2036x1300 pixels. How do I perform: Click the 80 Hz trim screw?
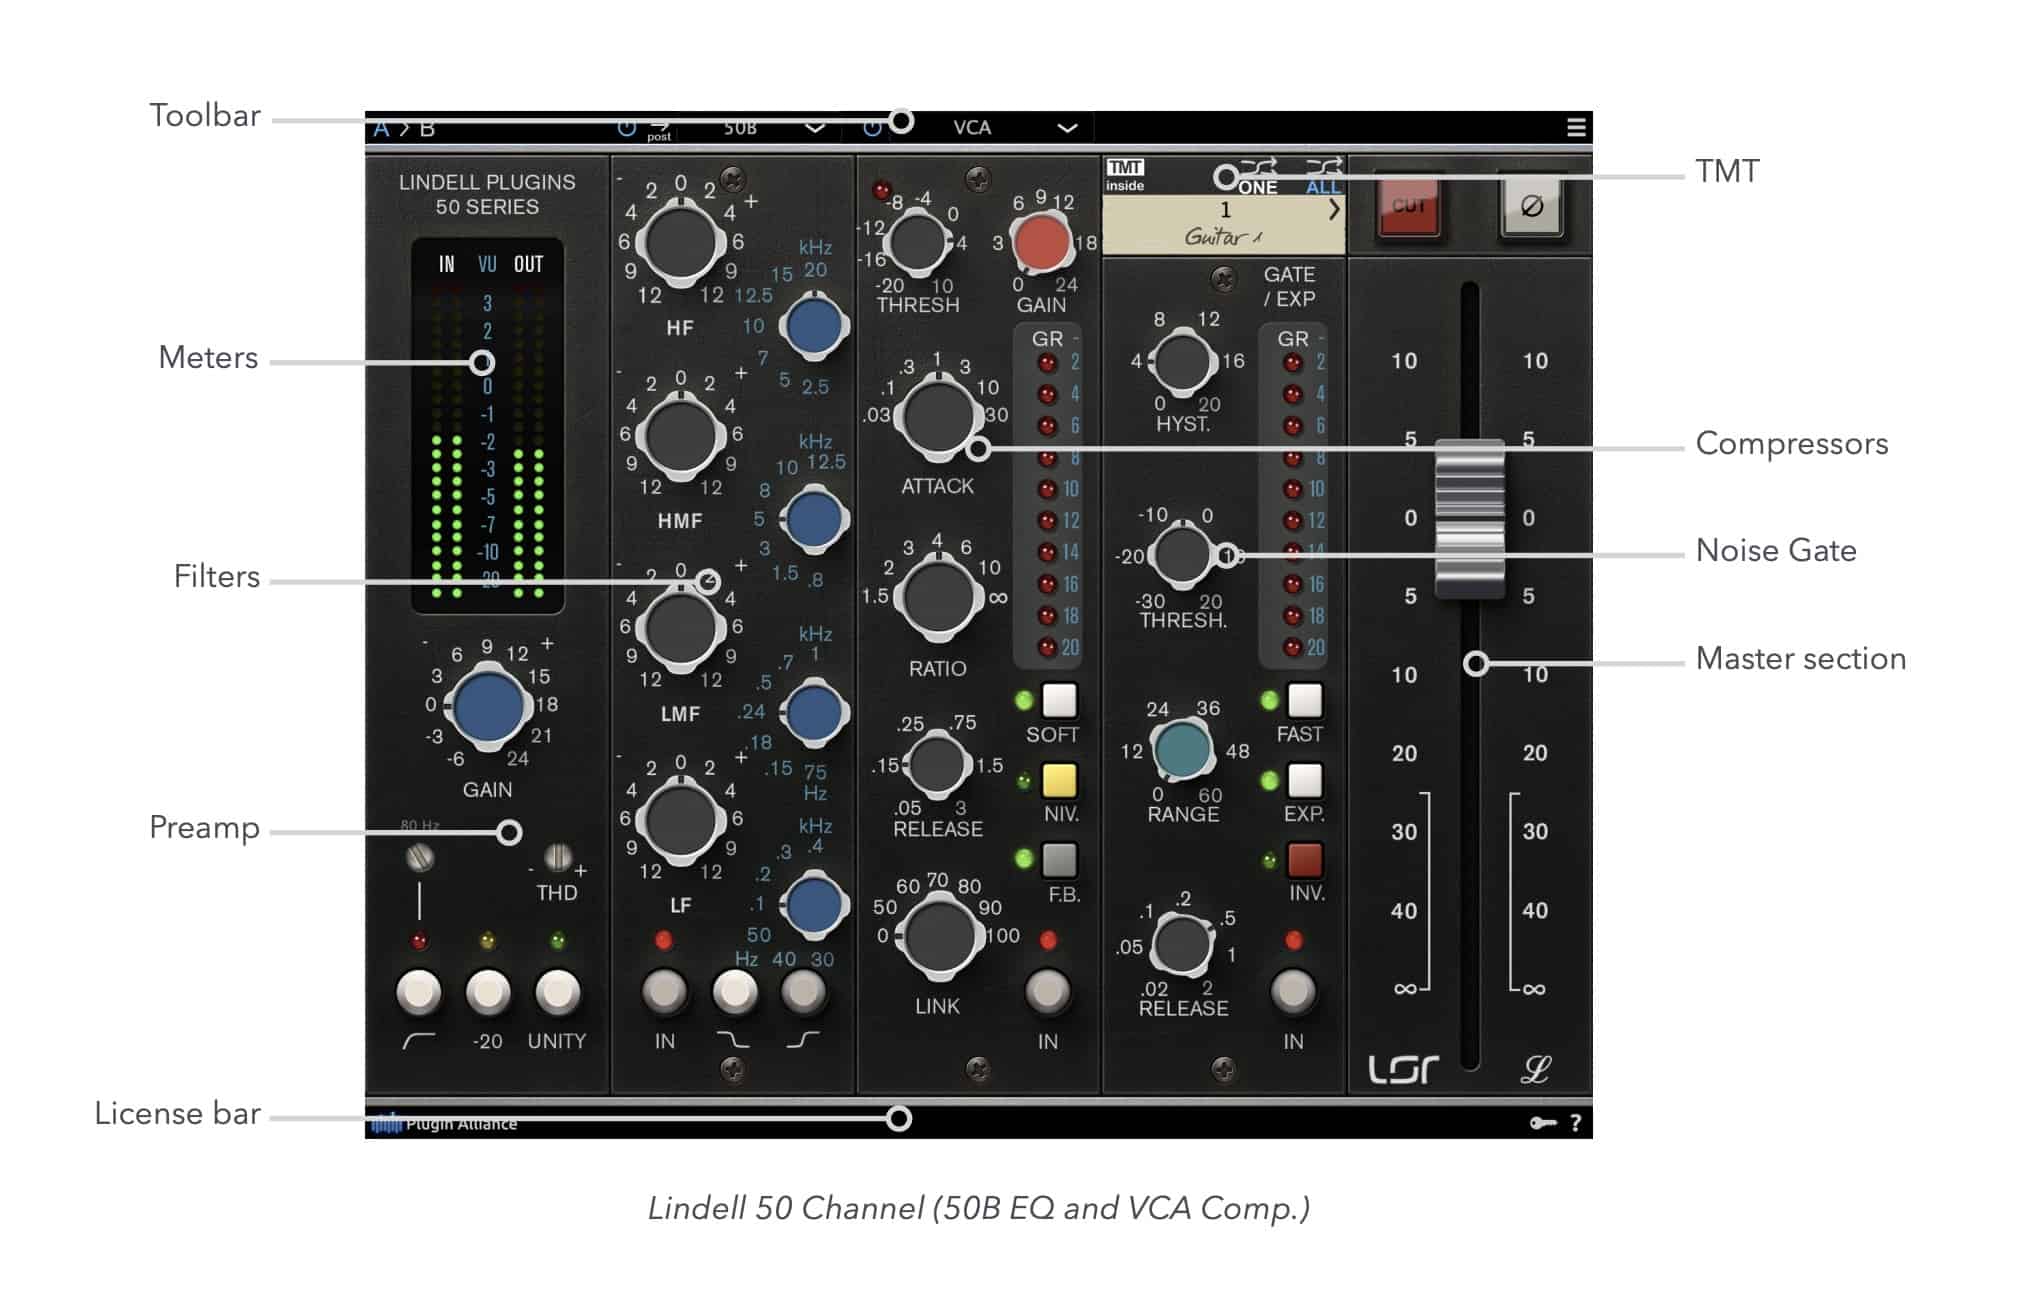tap(420, 857)
